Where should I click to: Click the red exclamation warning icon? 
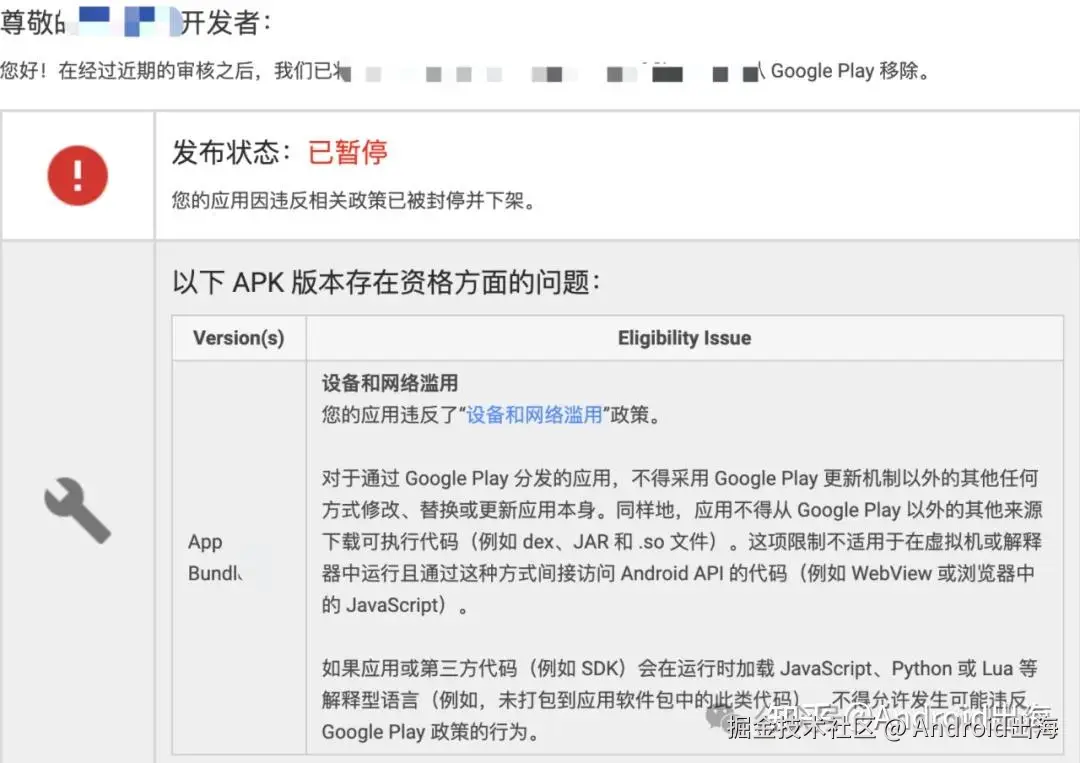(x=78, y=176)
